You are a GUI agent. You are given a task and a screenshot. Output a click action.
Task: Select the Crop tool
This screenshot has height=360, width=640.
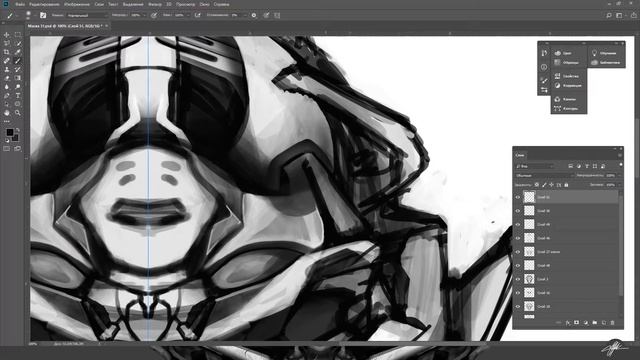tap(7, 52)
